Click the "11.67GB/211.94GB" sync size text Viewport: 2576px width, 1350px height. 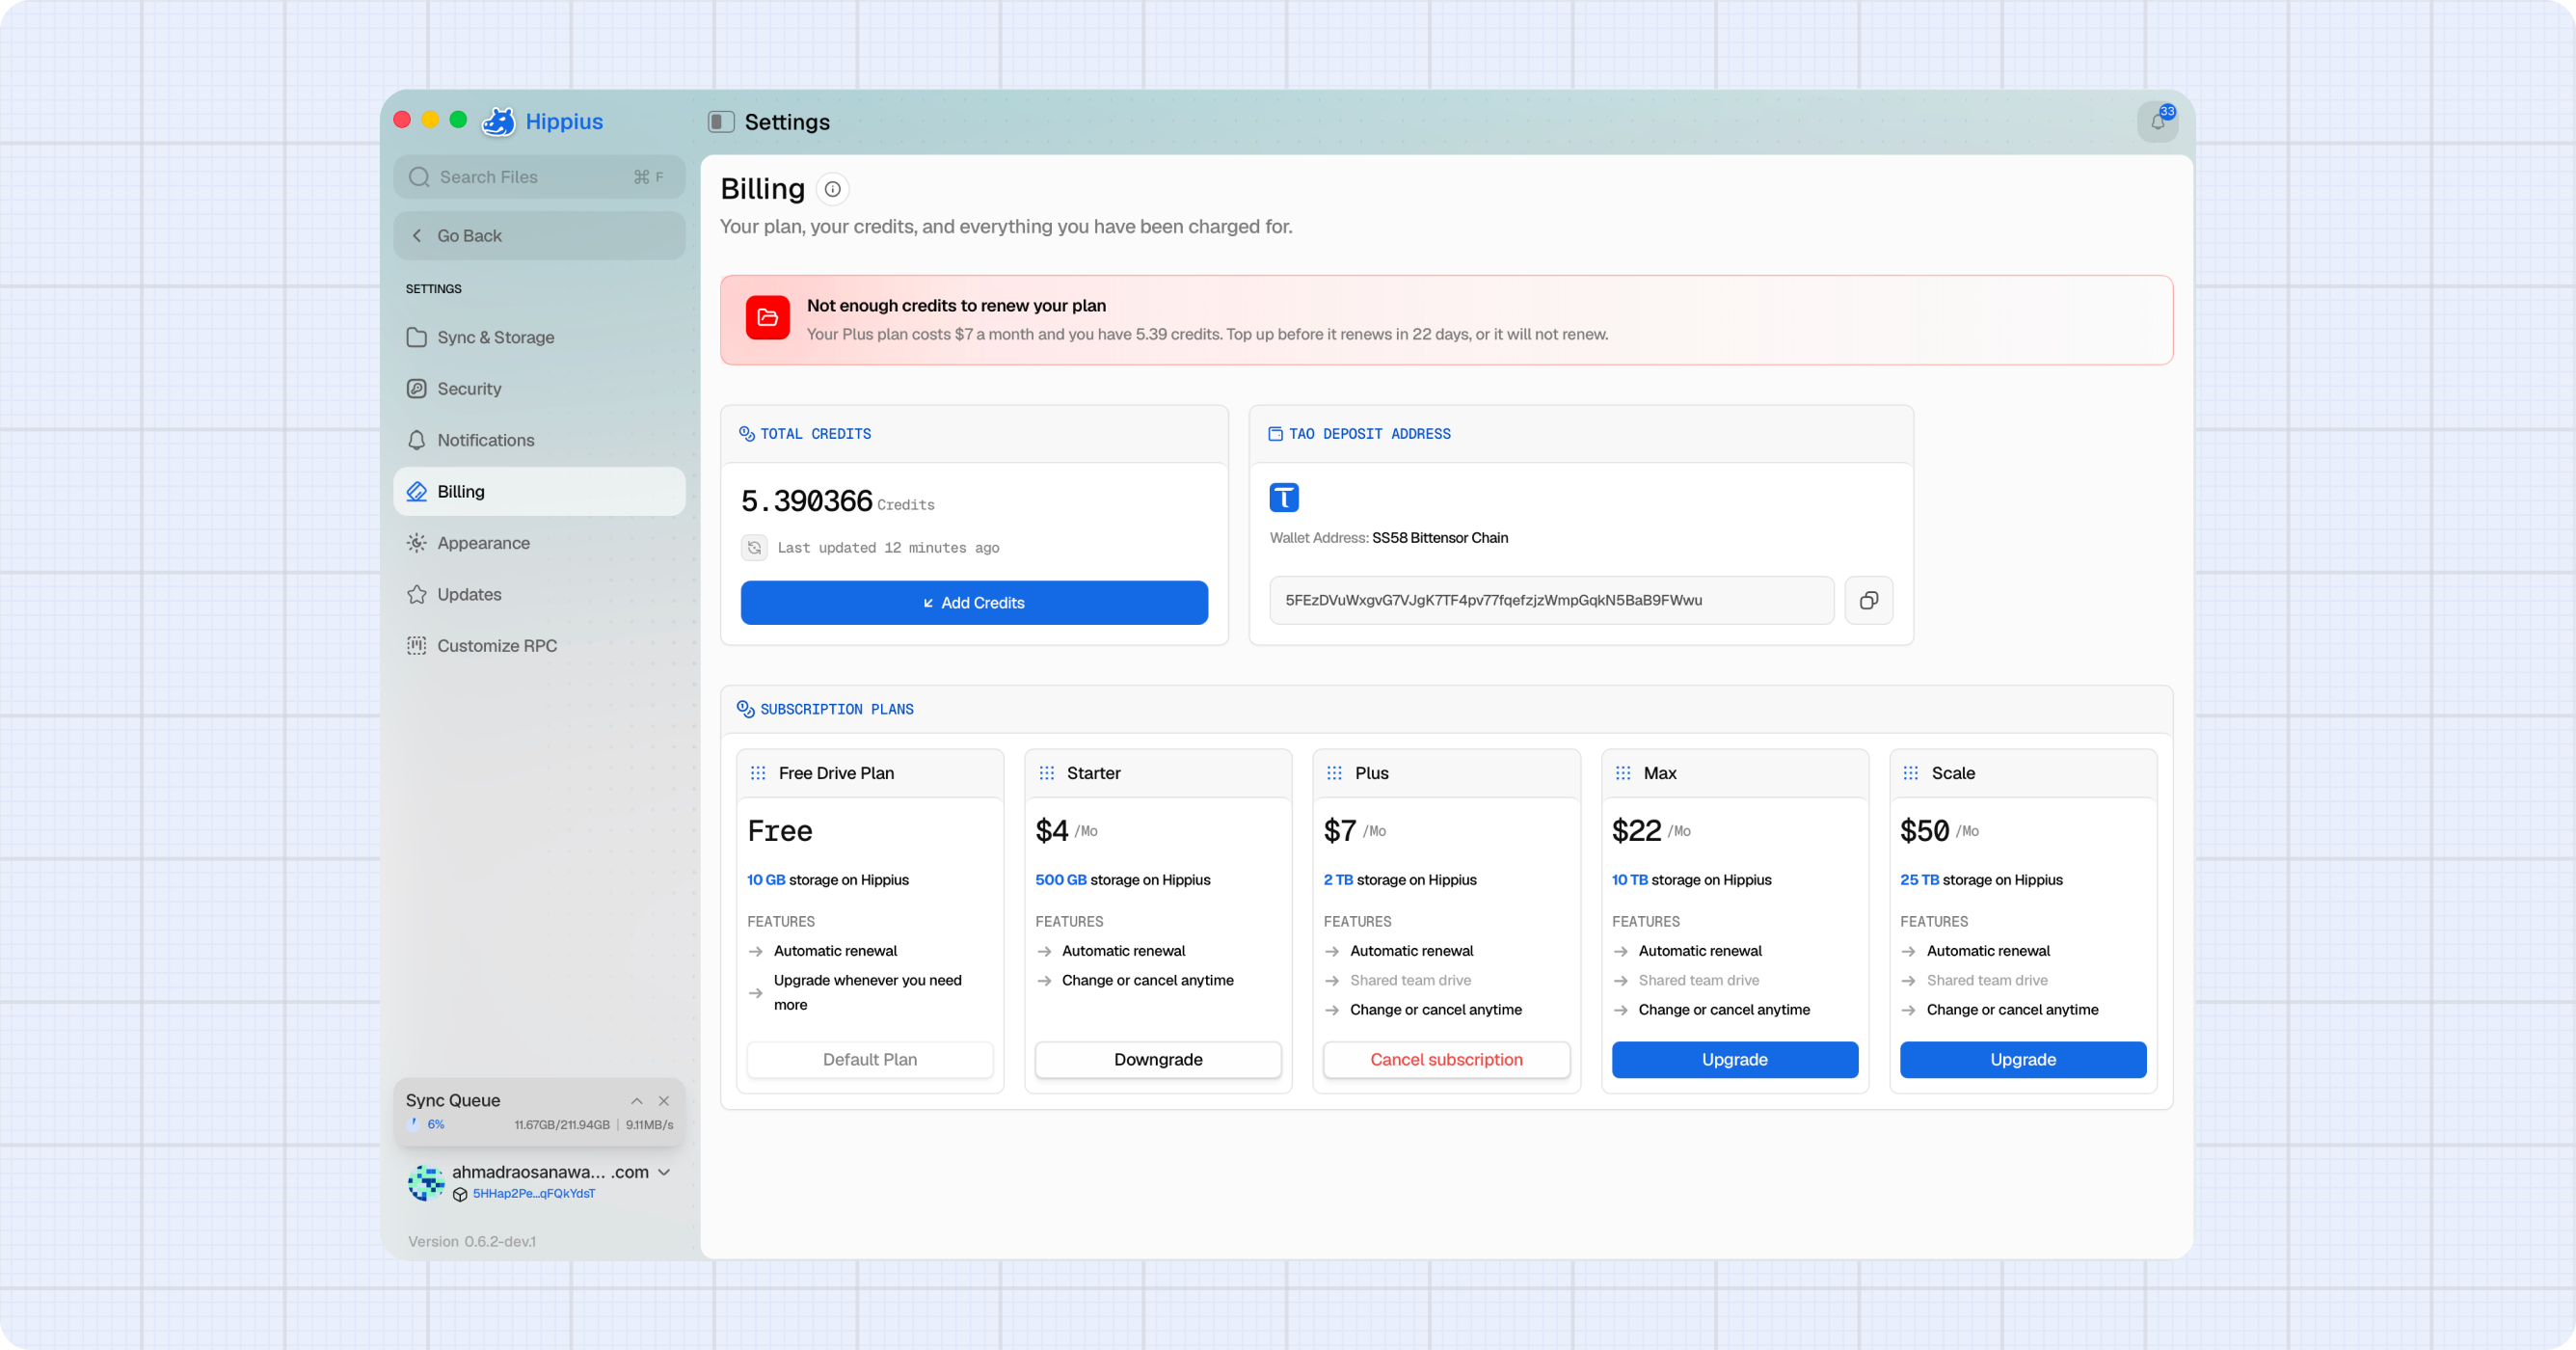[x=562, y=1125]
